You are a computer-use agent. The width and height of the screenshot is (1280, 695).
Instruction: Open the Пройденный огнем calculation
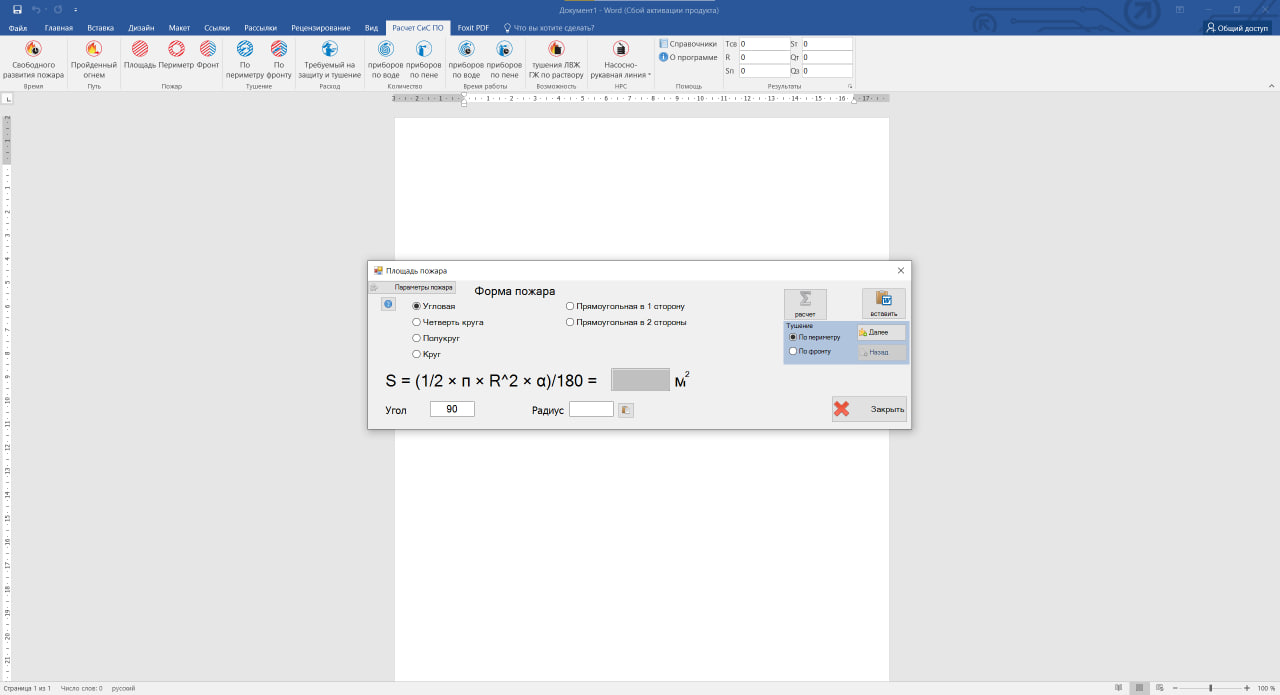pyautogui.click(x=94, y=49)
